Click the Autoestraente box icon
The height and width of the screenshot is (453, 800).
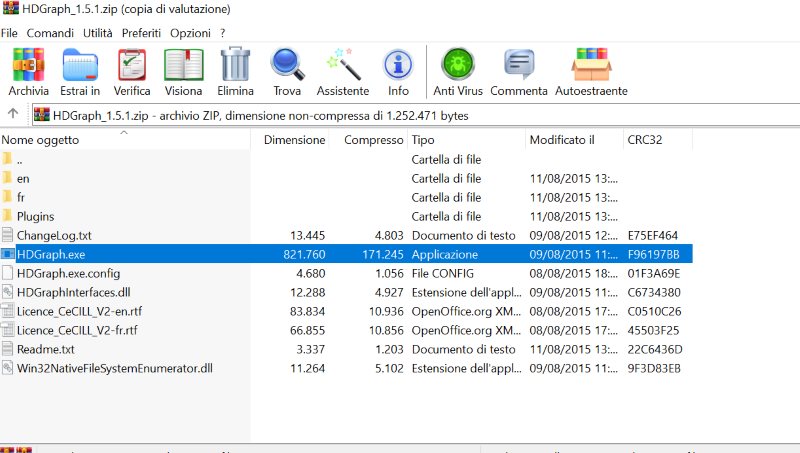(591, 64)
